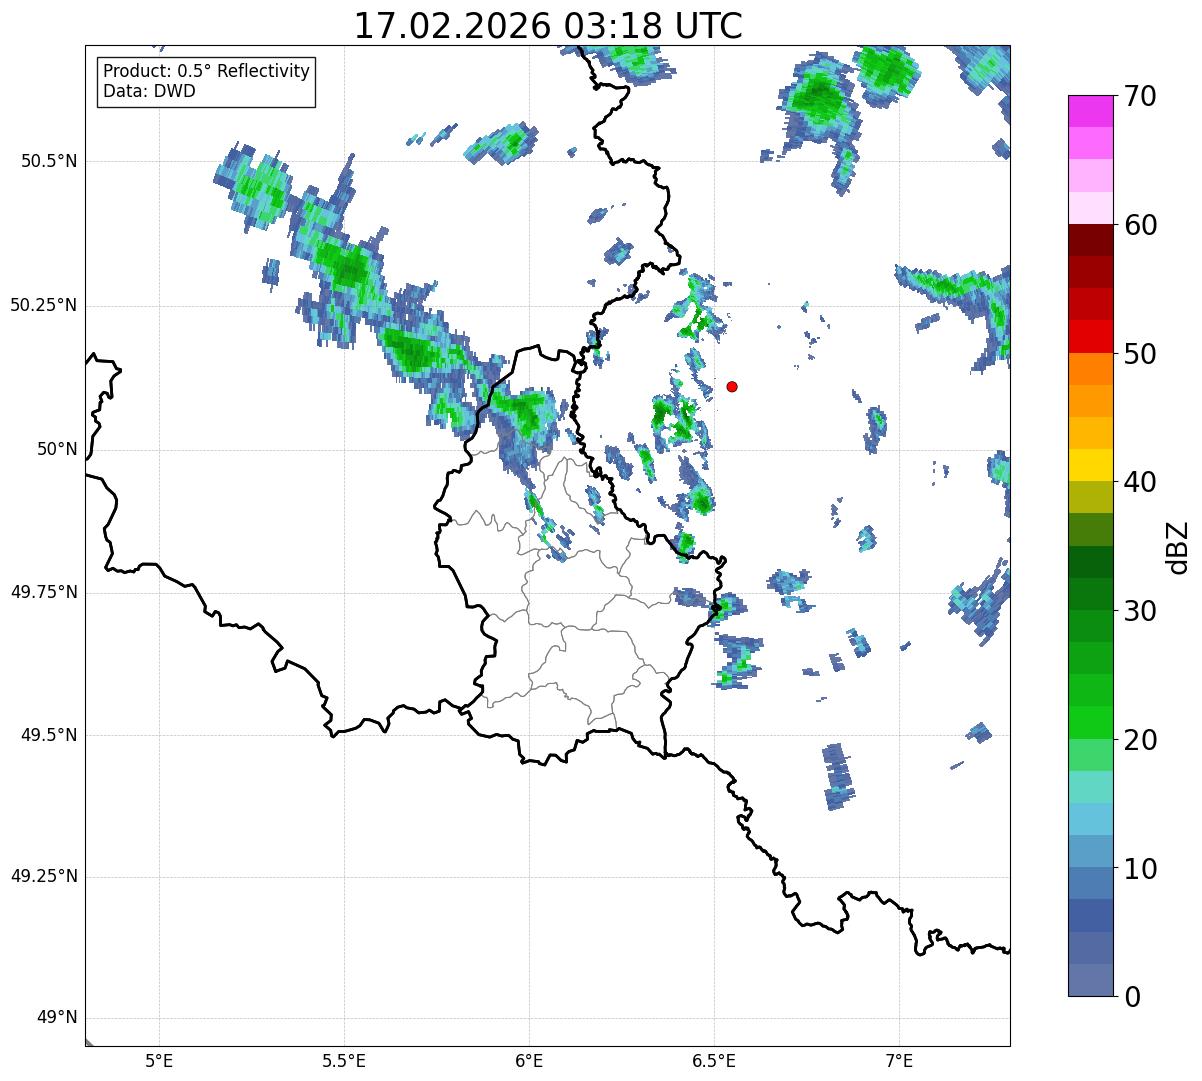Click the title '17.02.2026 03:18 UTC'
Viewport: 1202px width, 1081px height.
click(x=548, y=26)
